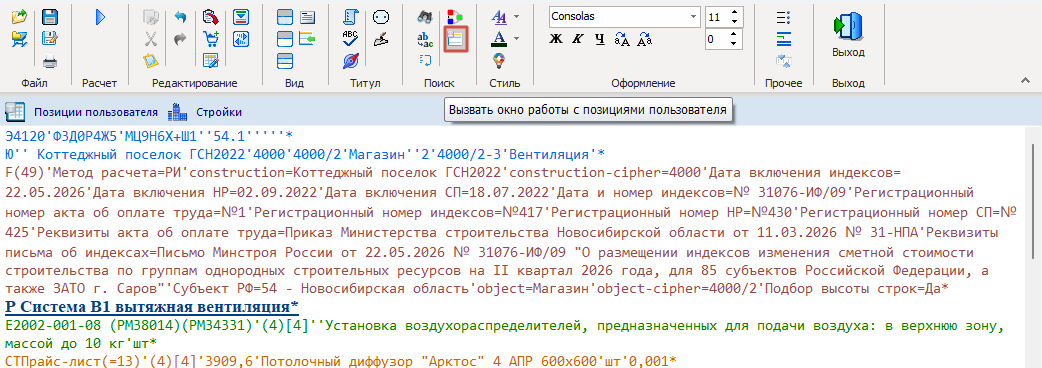Open search with the binoculars icon
1042x368 pixels.
425,17
